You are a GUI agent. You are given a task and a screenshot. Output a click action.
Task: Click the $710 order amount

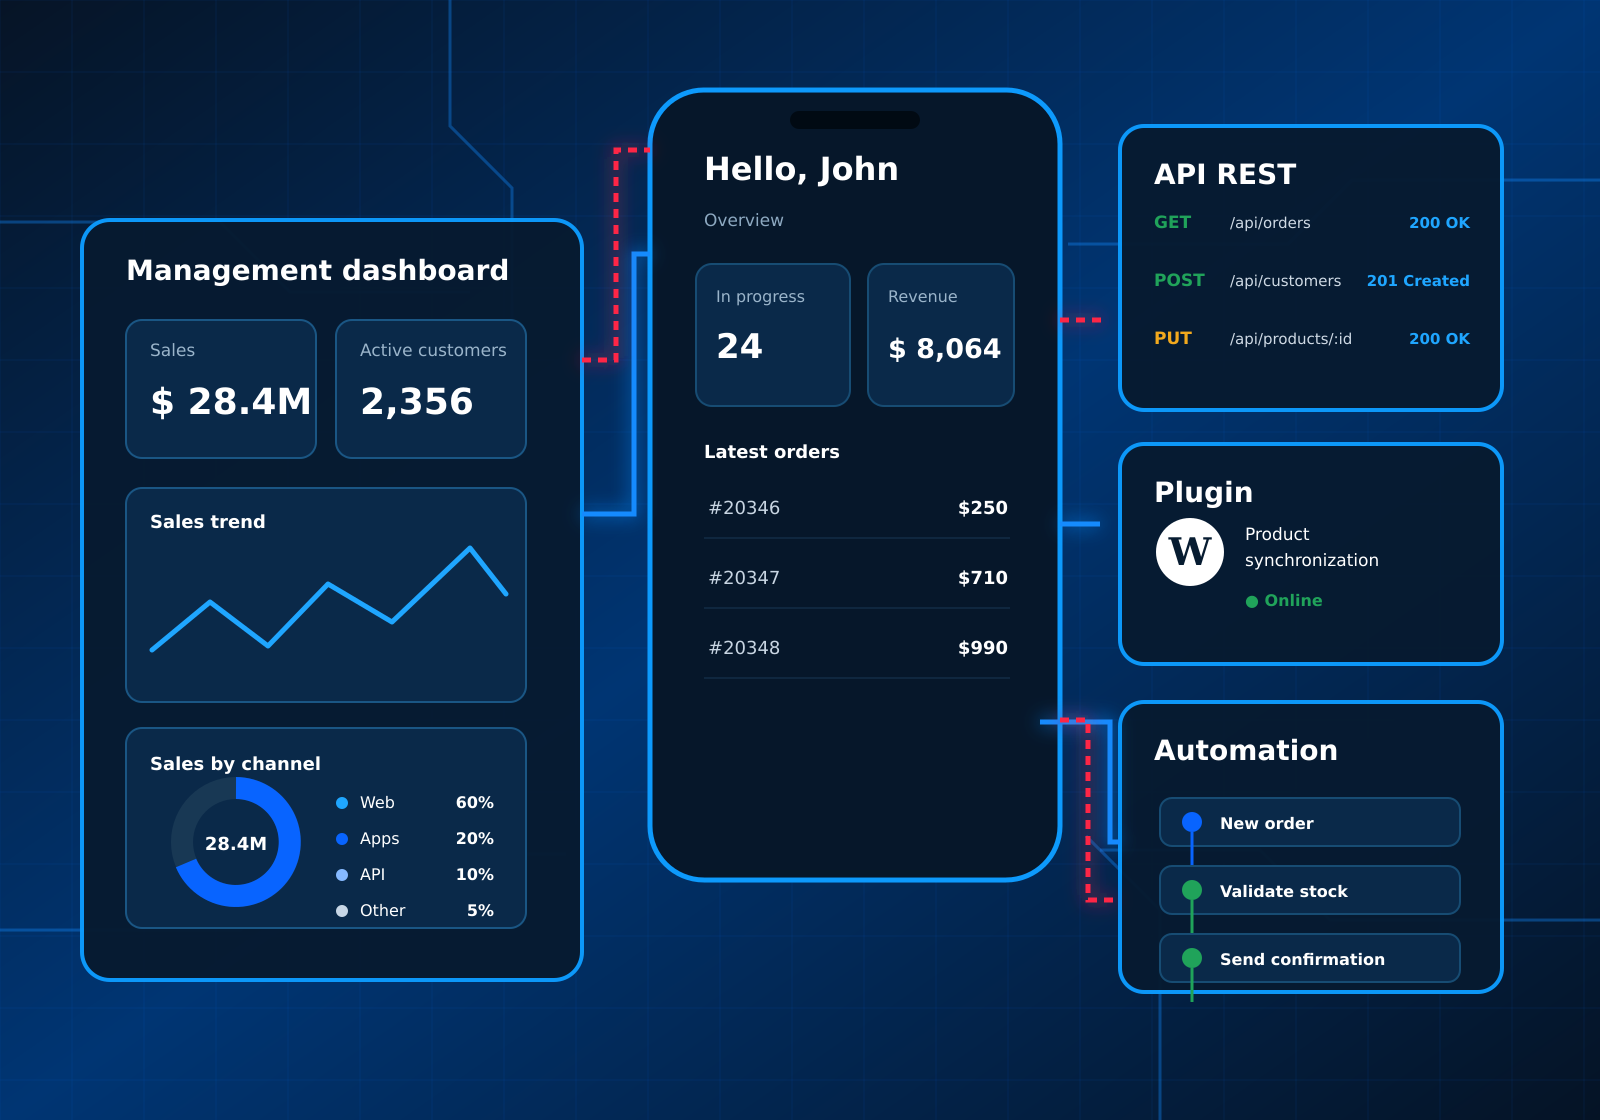pos(983,578)
